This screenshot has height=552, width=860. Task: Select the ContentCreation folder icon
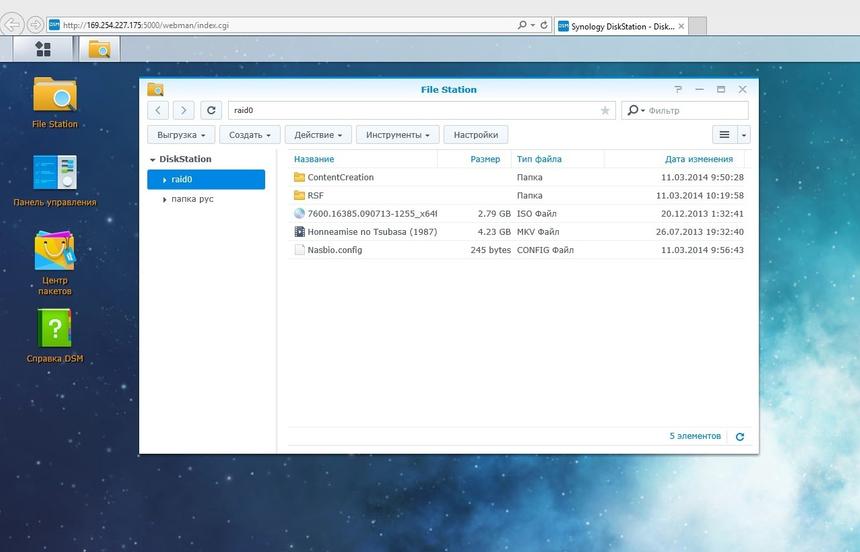pyautogui.click(x=299, y=177)
